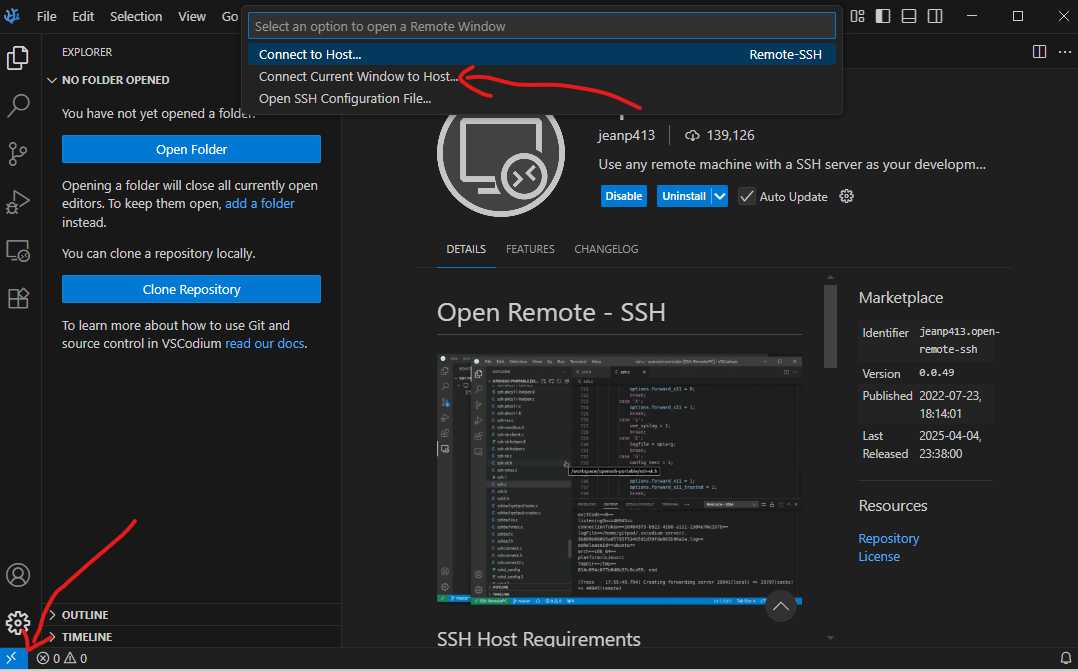Open the Explorer view in activity bar
The image size is (1078, 671).
click(18, 58)
